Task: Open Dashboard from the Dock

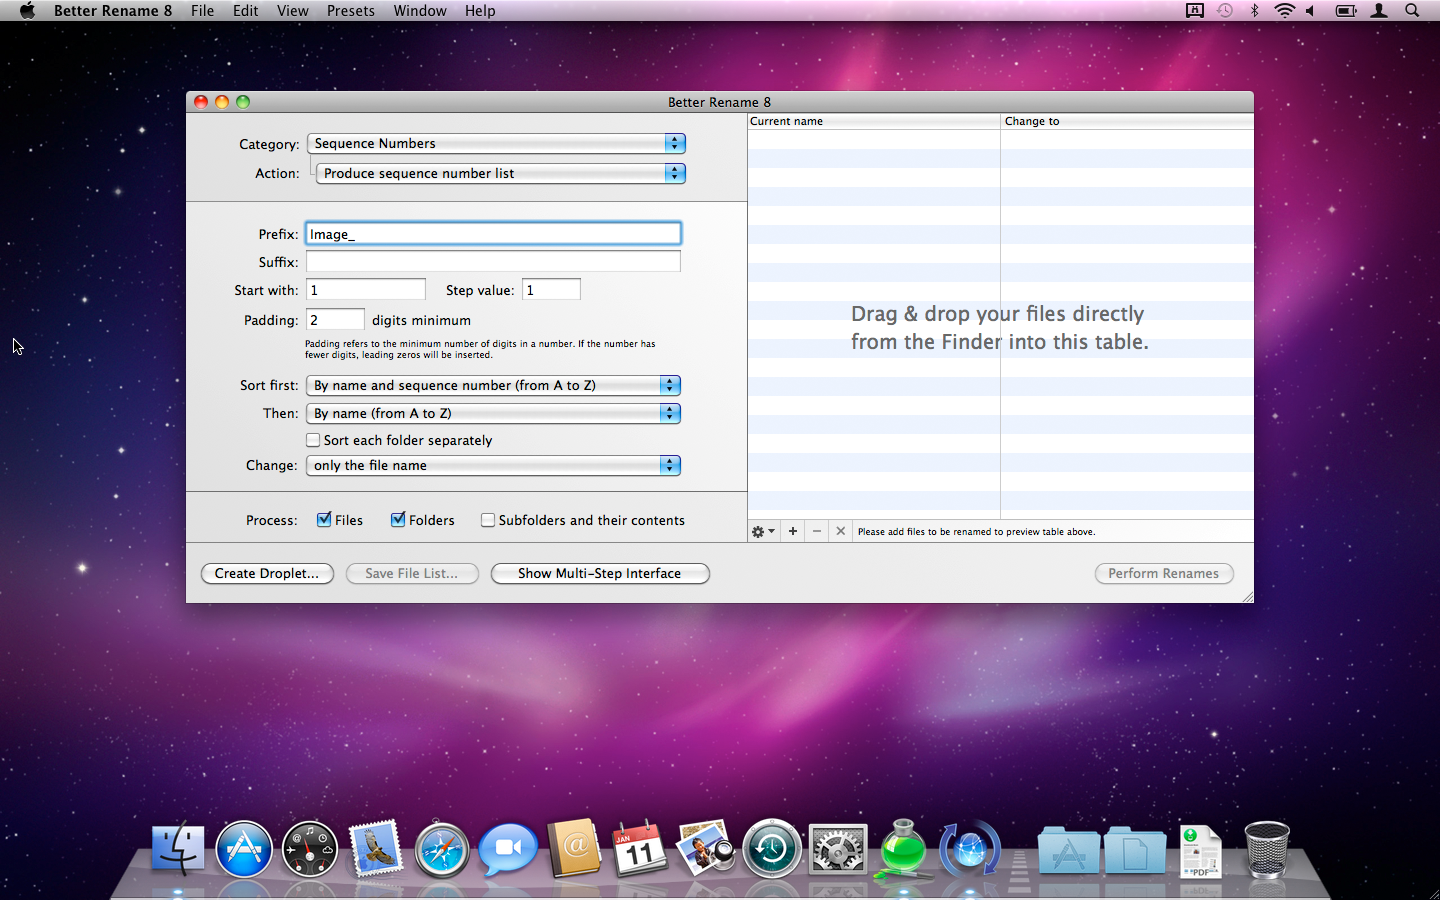Action: coord(310,849)
